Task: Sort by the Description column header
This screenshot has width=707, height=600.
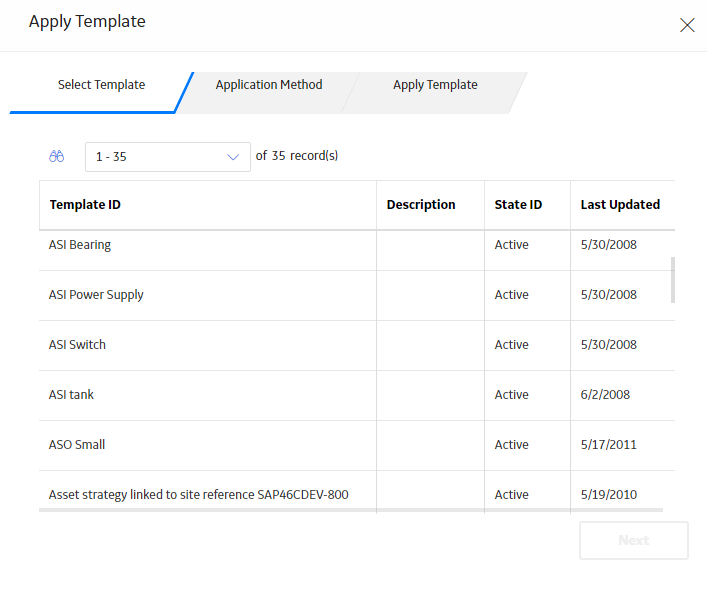Action: point(421,205)
